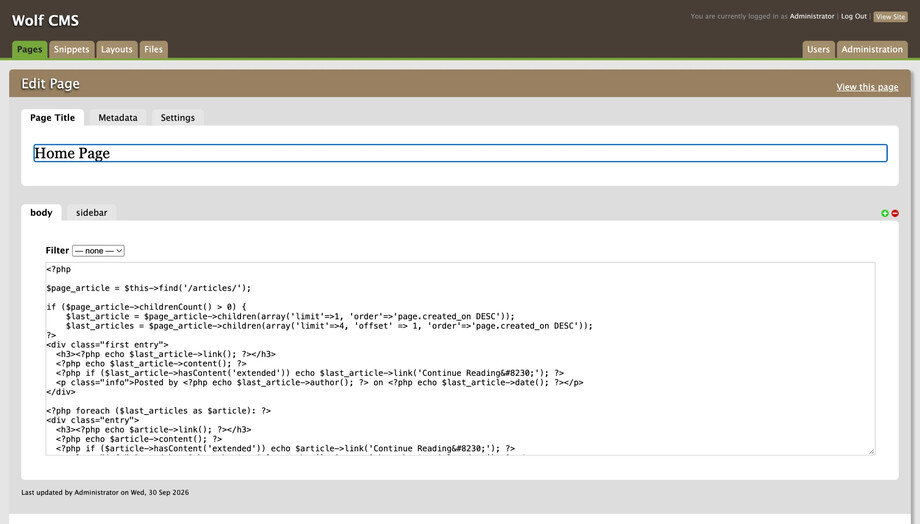The image size is (920, 524).
Task: Open the Files tab
Action: coord(154,49)
